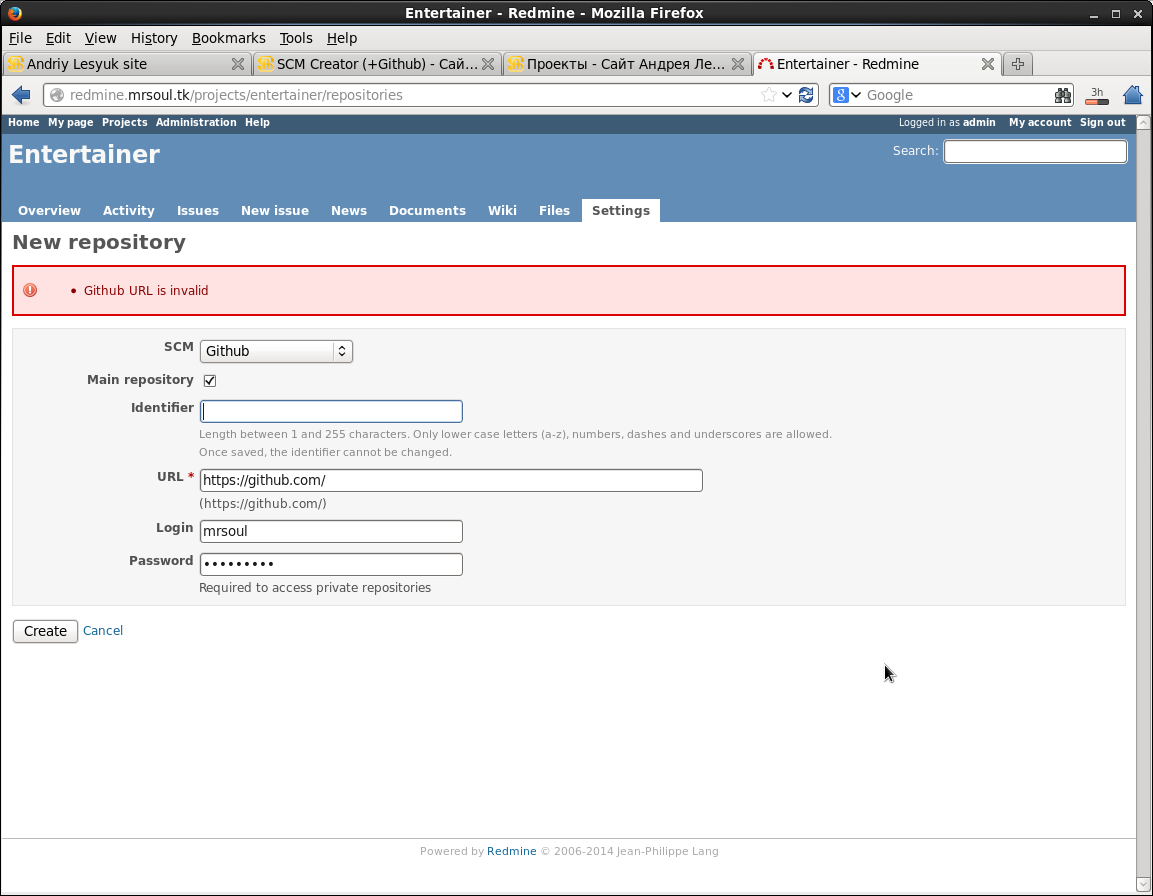Expand the search engine selector arrow
Image resolution: width=1153 pixels, height=896 pixels.
(x=856, y=95)
